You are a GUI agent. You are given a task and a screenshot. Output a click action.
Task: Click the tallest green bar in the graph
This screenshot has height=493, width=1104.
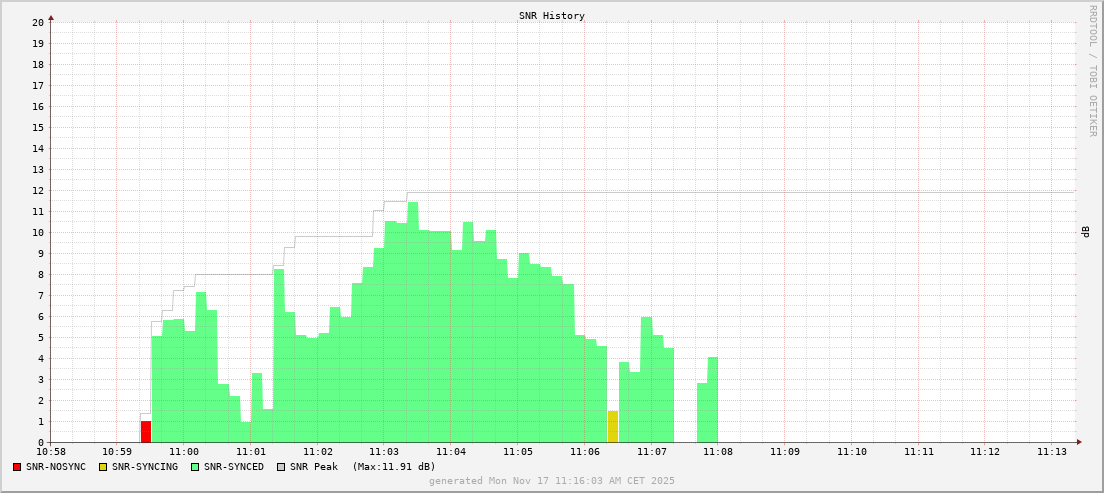point(412,322)
